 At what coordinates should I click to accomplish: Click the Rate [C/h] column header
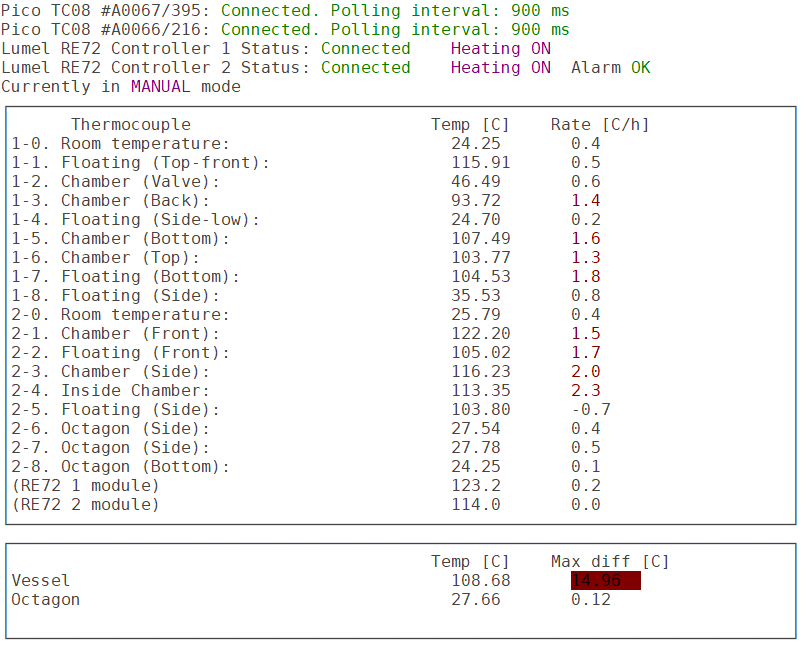click(599, 125)
